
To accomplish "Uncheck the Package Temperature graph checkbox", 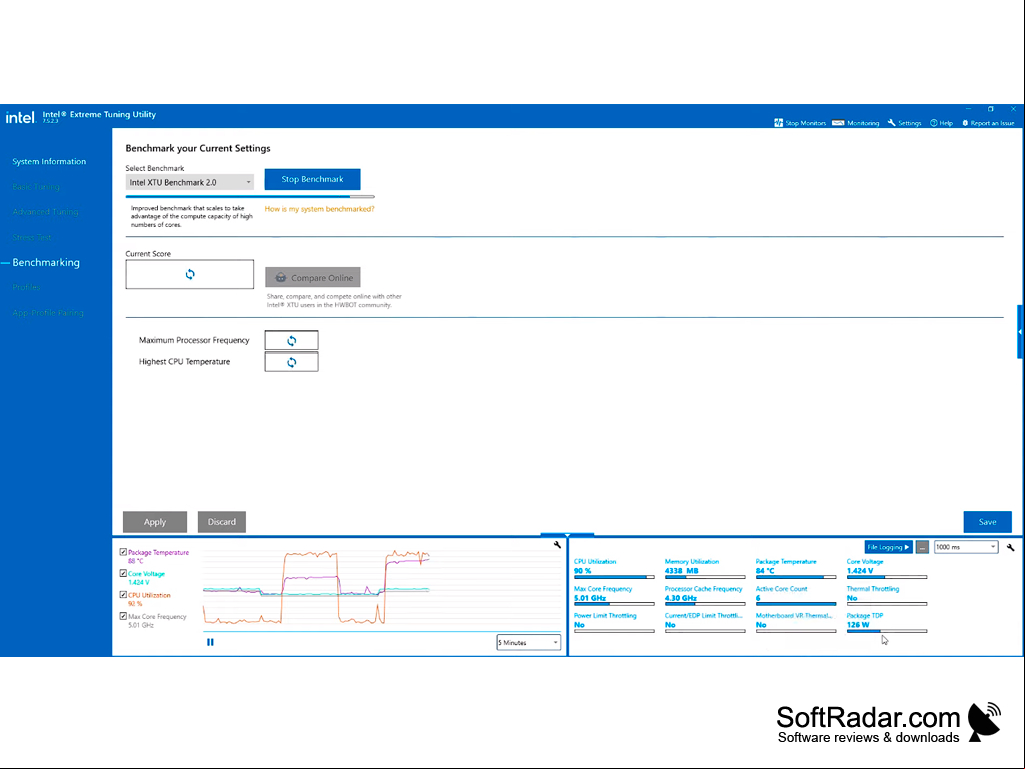I will pyautogui.click(x=123, y=552).
